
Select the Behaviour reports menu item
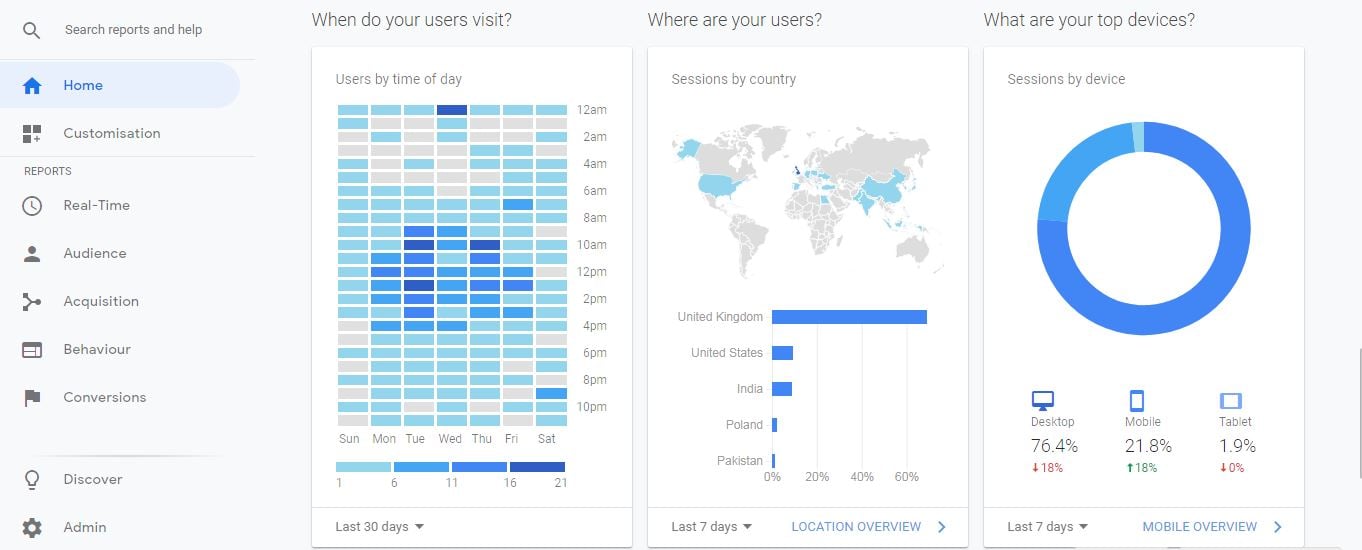(97, 350)
